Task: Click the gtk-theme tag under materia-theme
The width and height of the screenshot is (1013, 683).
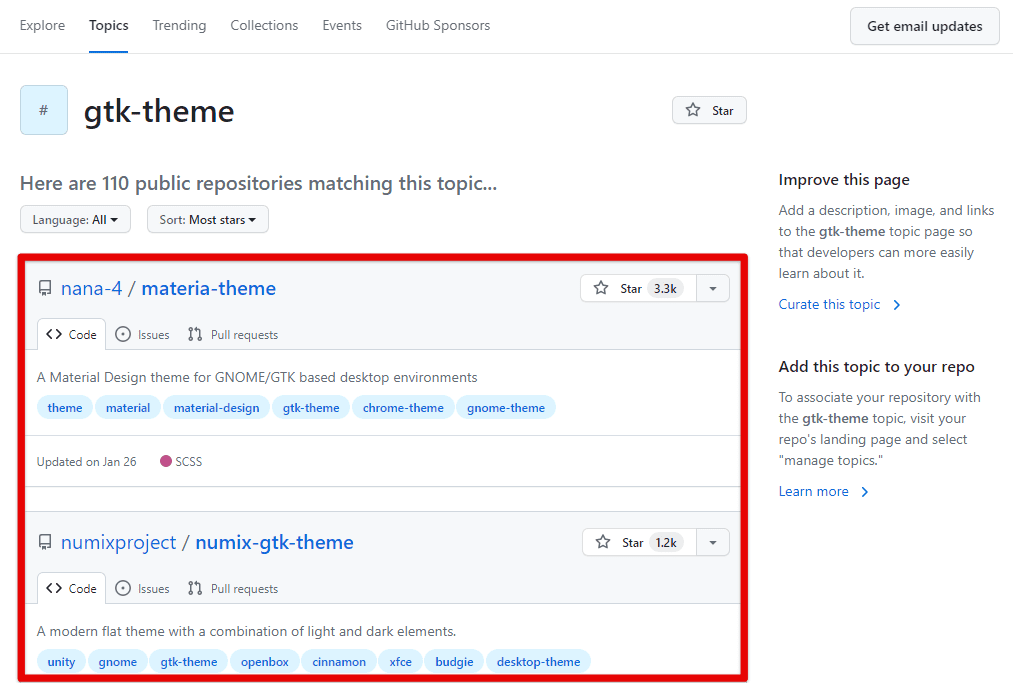Action: [x=311, y=408]
